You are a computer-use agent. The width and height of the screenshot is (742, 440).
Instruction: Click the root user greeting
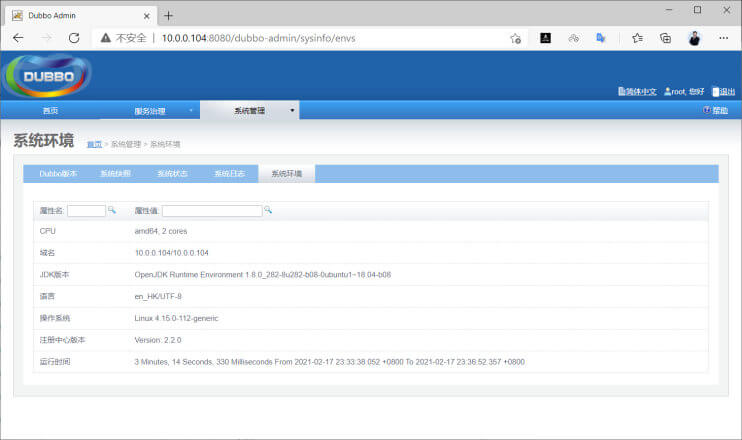click(x=684, y=91)
